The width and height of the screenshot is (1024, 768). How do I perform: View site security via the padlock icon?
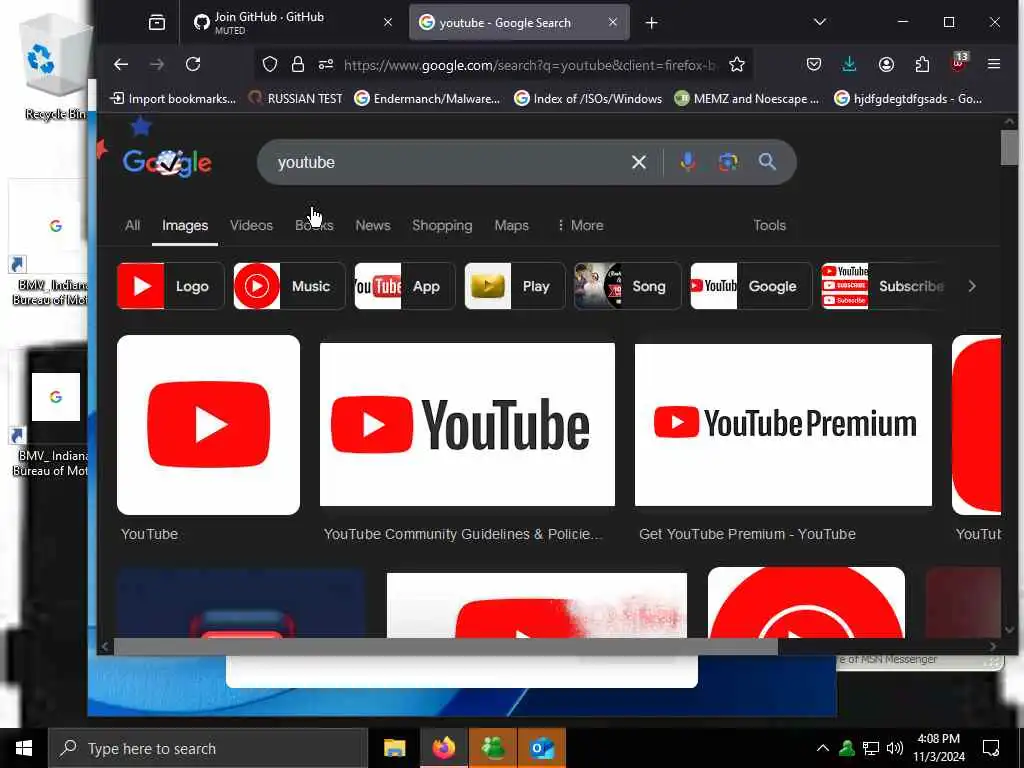click(298, 64)
